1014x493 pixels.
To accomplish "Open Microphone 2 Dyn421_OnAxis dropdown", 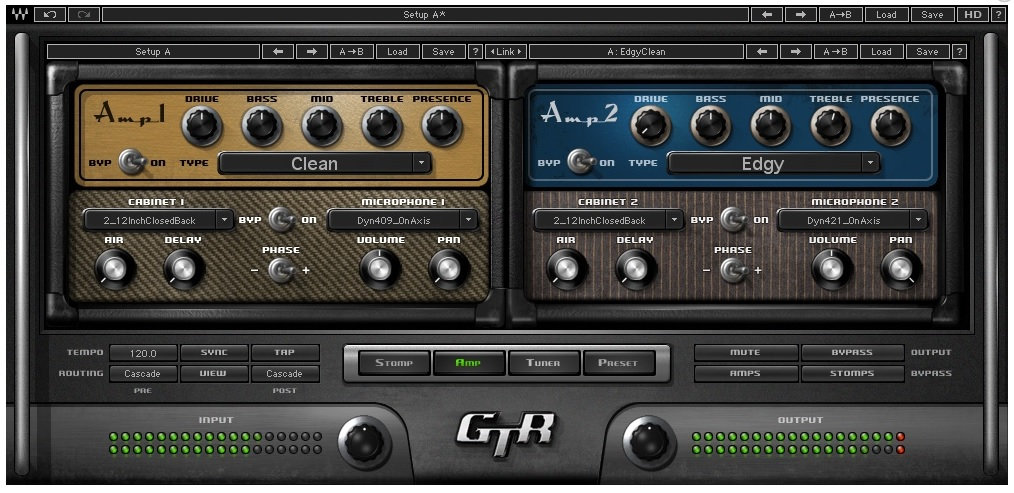I will tap(852, 220).
